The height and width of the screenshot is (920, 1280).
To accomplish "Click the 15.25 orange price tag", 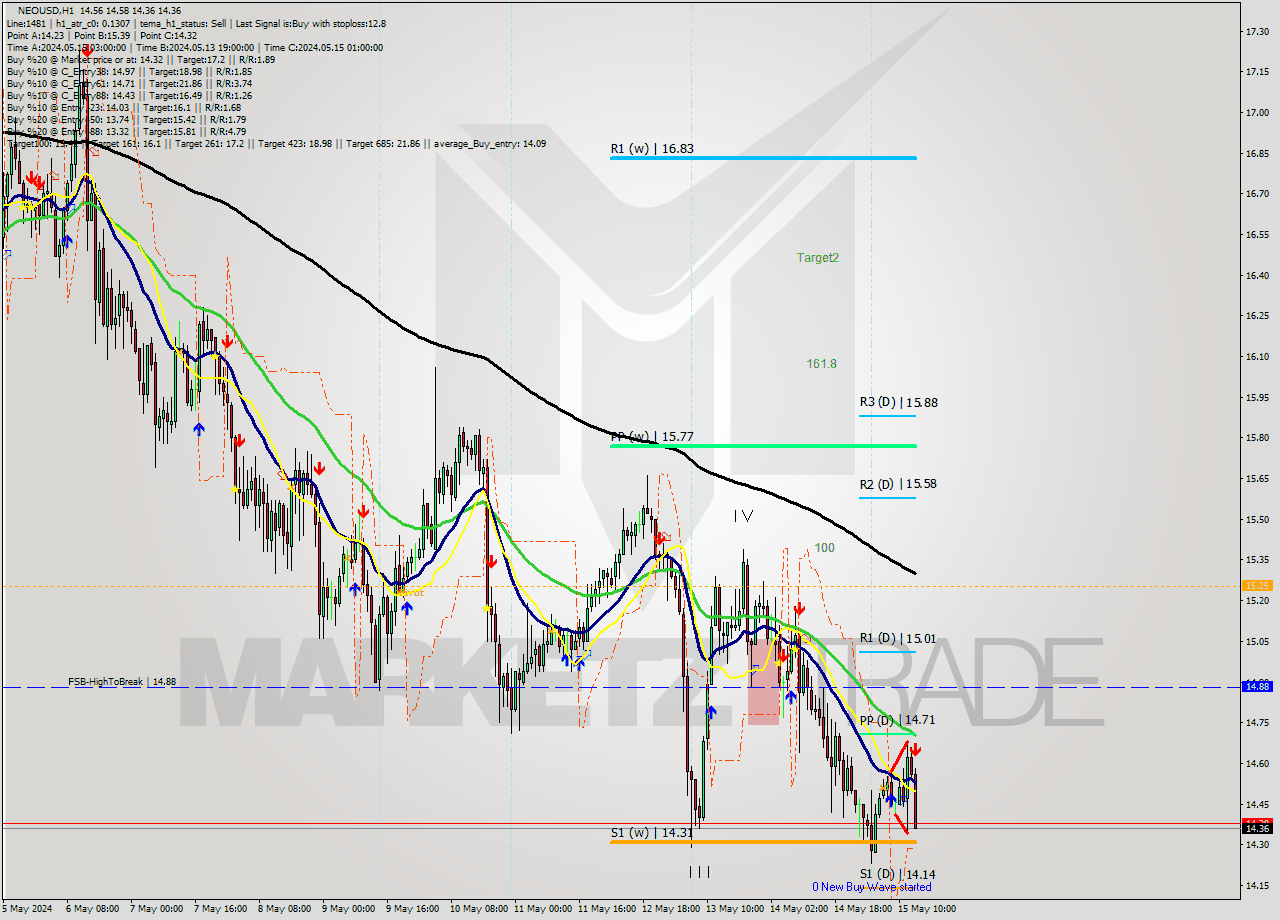I will pos(1256,586).
